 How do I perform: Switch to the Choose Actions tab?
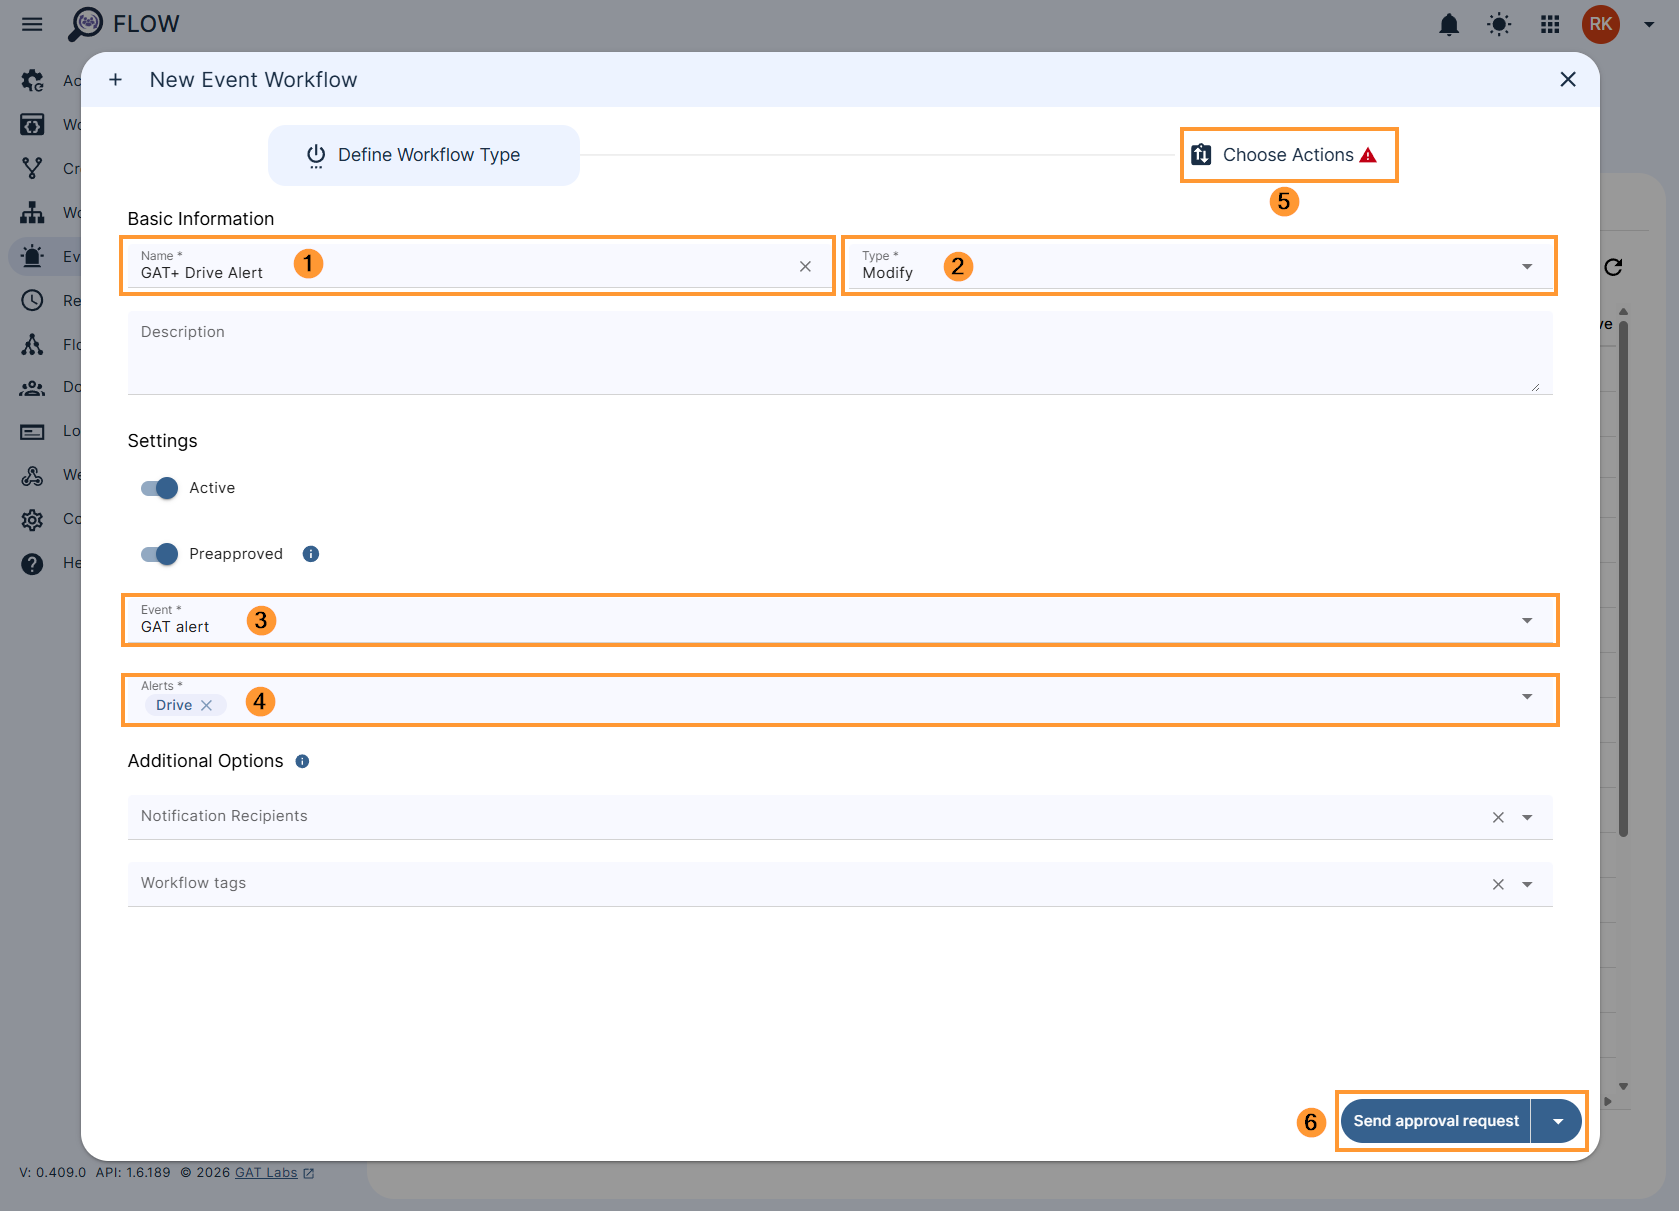pyautogui.click(x=1288, y=155)
